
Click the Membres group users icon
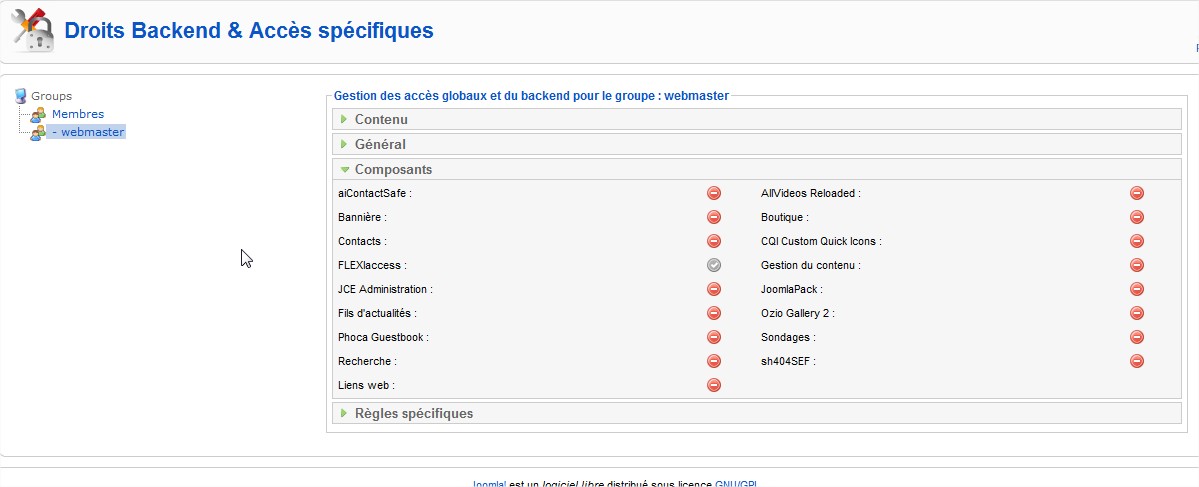(38, 115)
